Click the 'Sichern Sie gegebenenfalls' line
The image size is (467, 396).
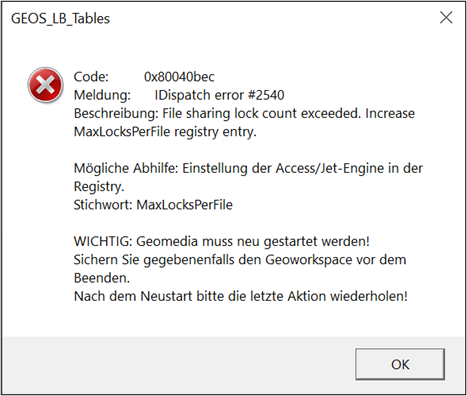click(x=240, y=260)
